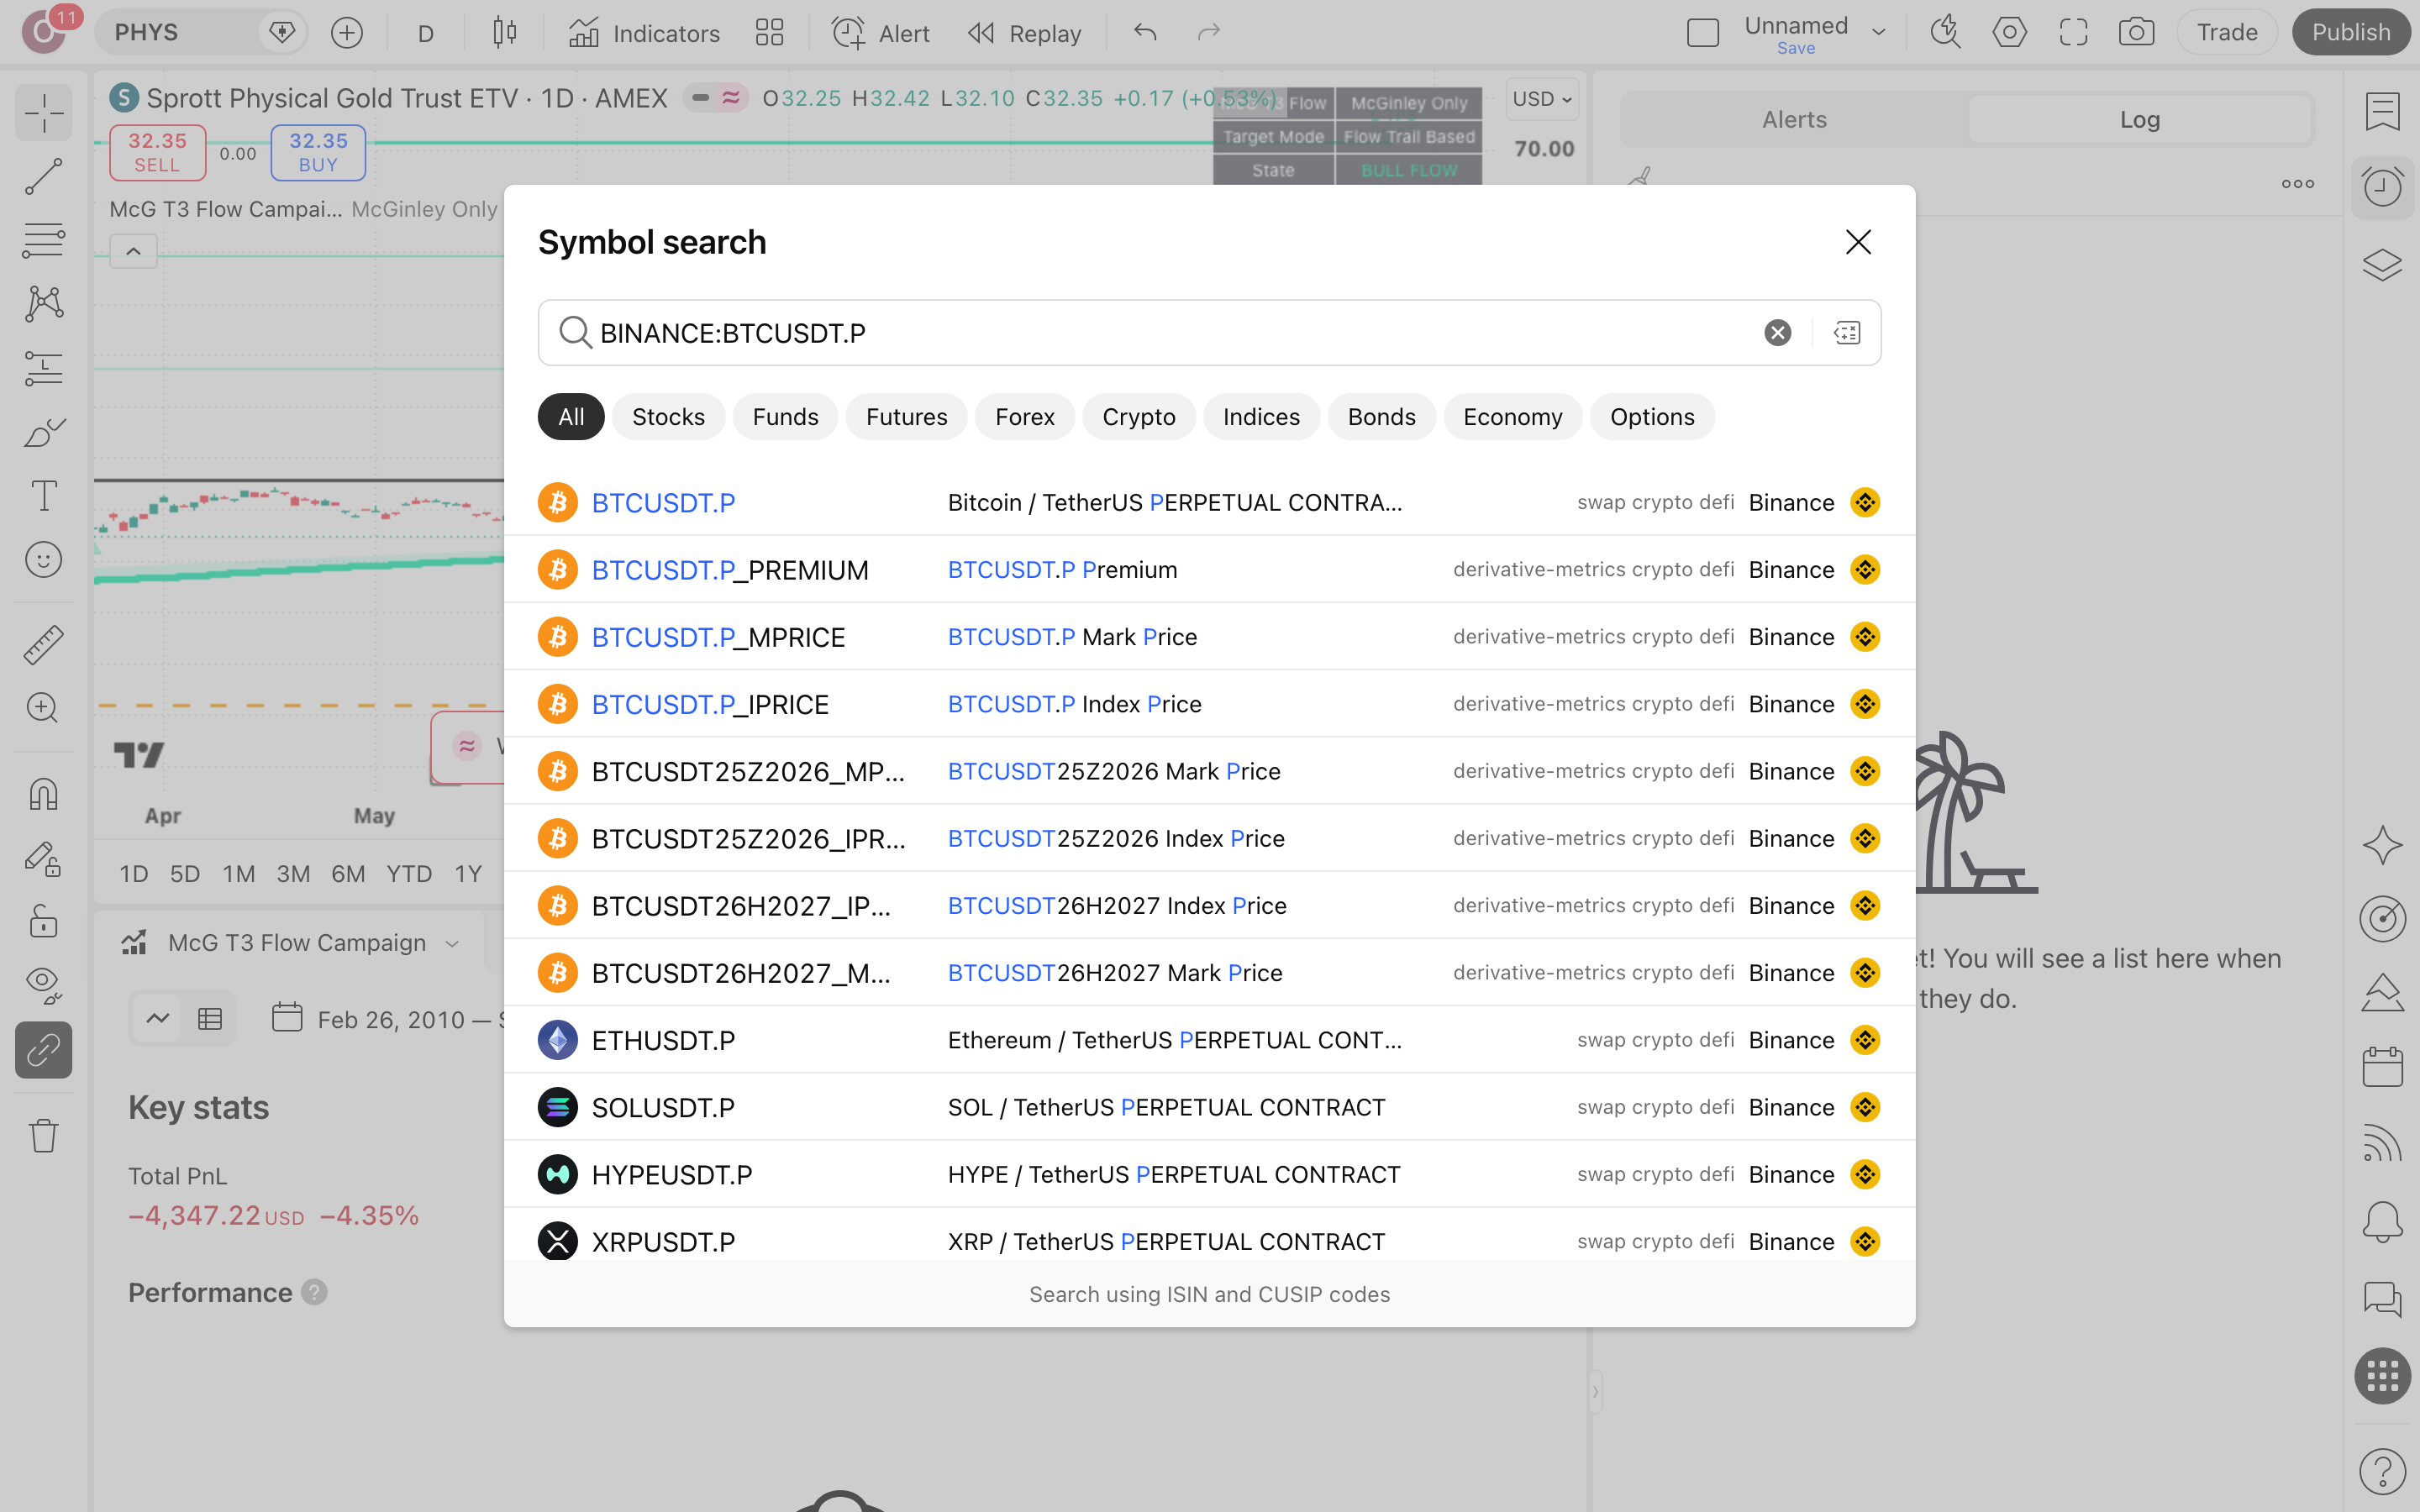Viewport: 2420px width, 1512px height.
Task: Select the text annotation tool
Action: point(44,496)
